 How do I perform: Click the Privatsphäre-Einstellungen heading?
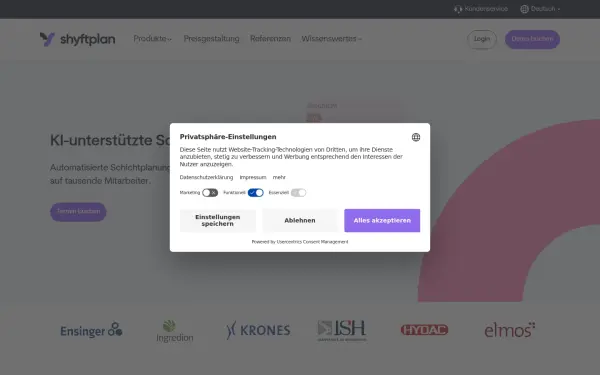click(x=228, y=137)
